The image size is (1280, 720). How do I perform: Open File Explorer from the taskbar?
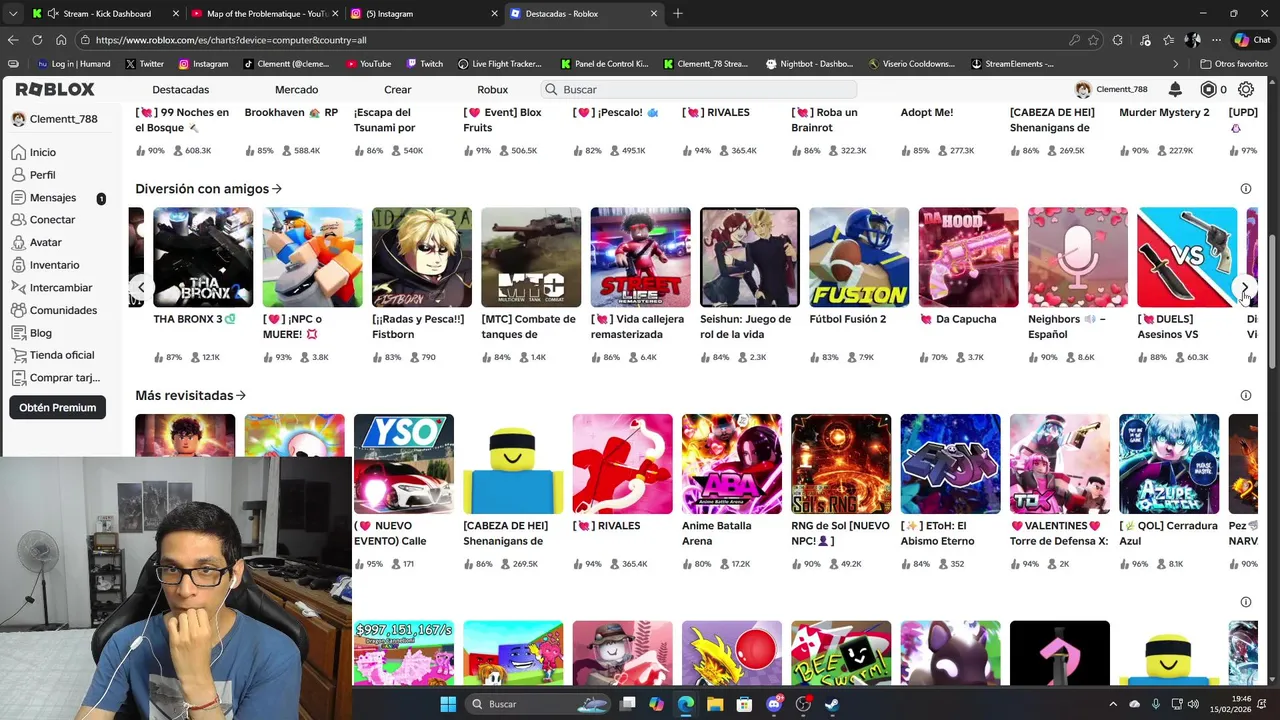pyautogui.click(x=715, y=704)
